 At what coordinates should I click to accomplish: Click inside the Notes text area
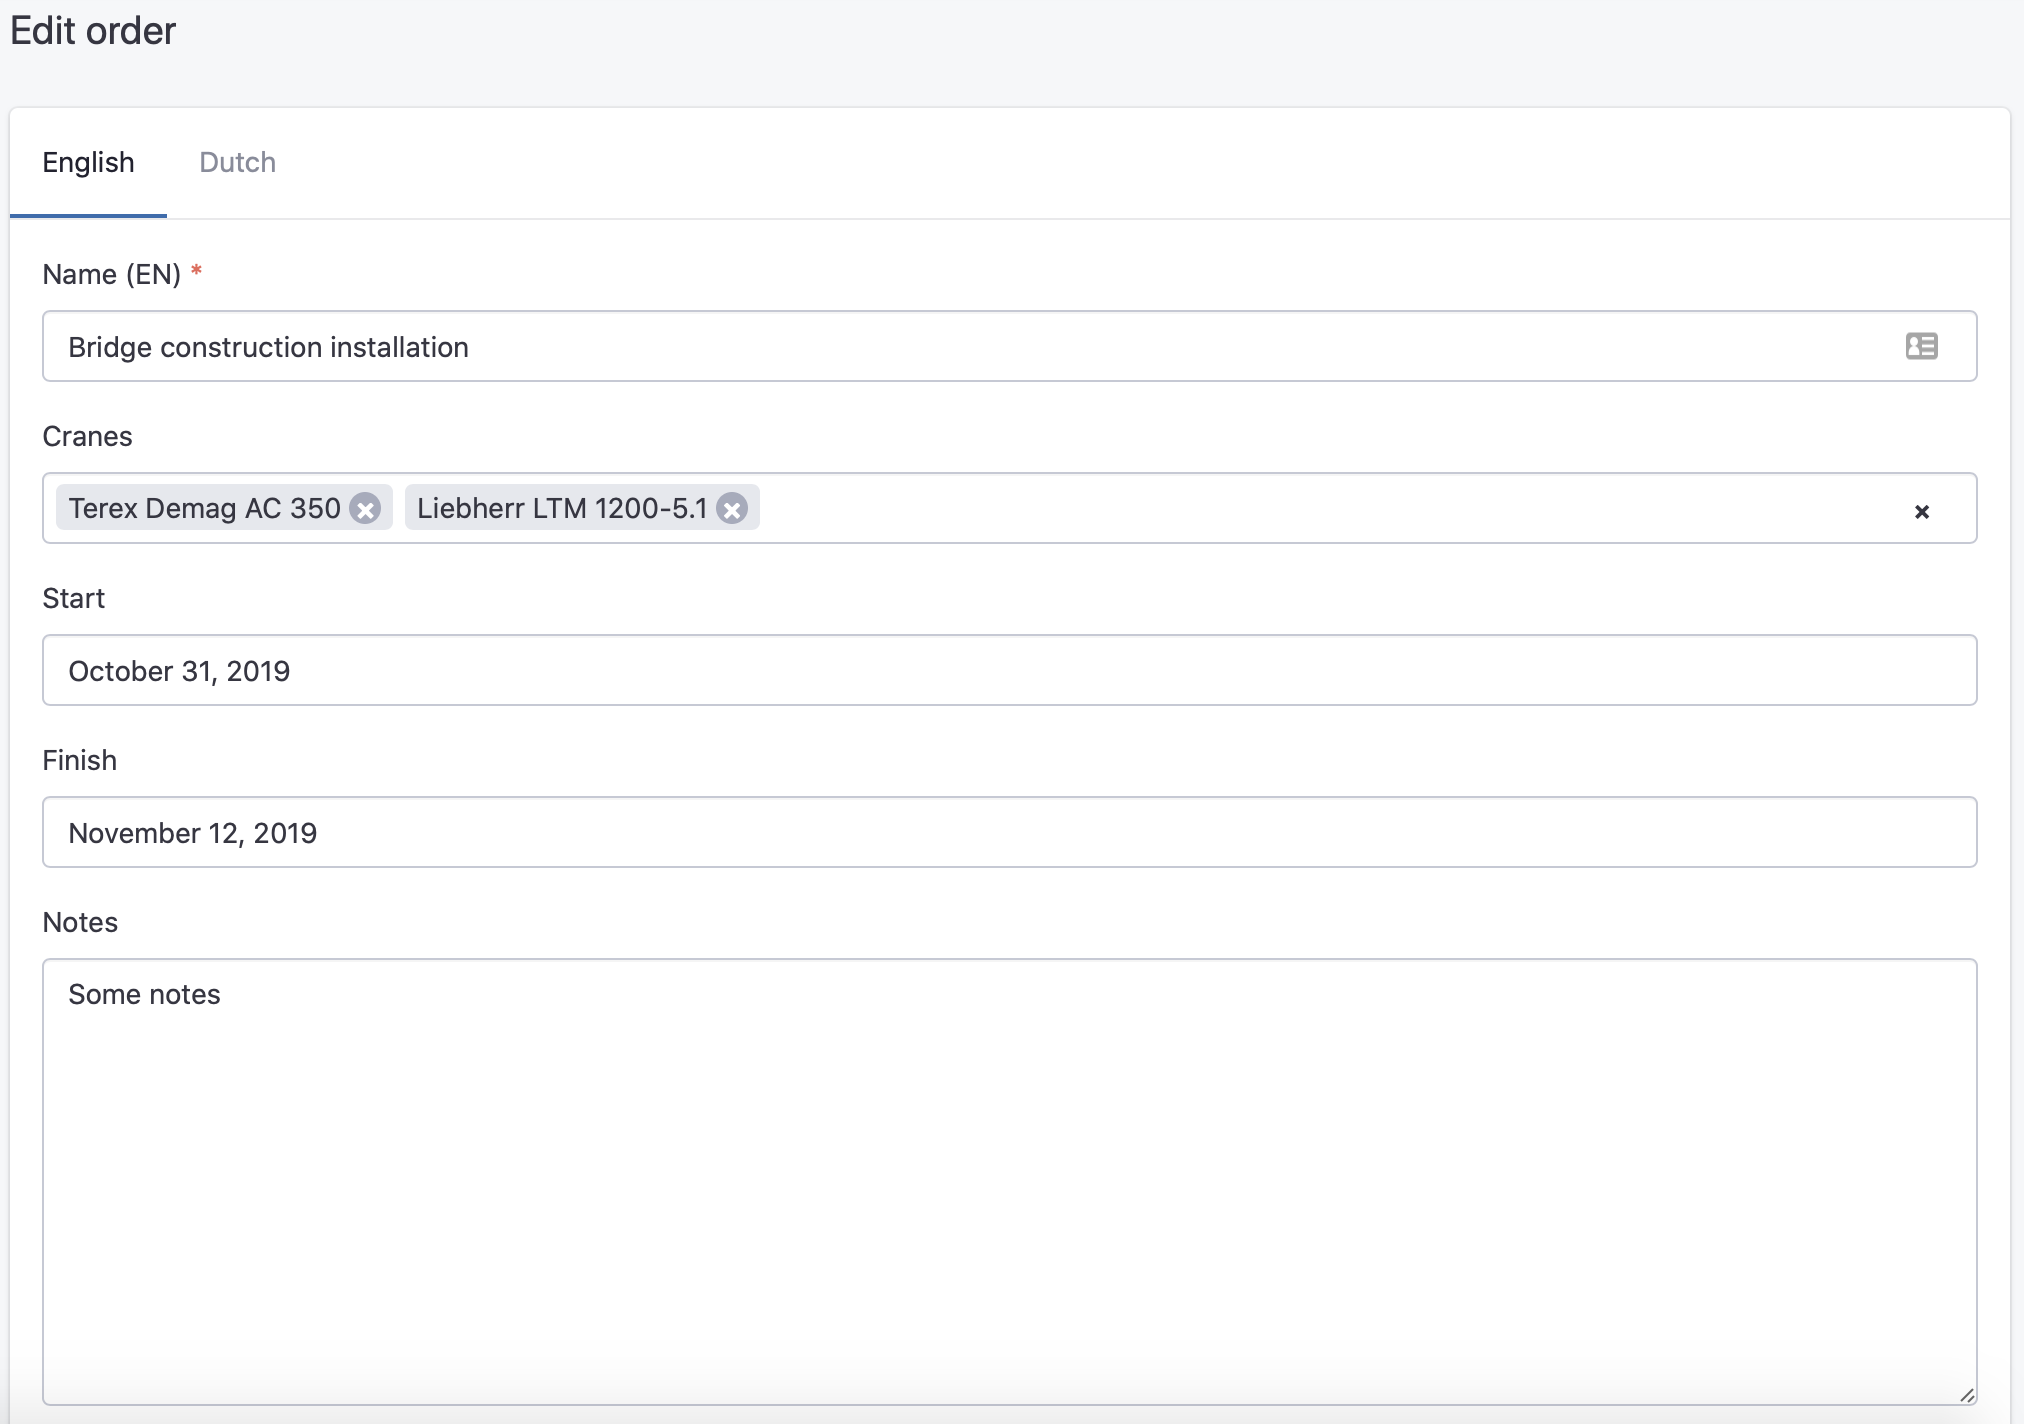pyautogui.click(x=1009, y=1182)
